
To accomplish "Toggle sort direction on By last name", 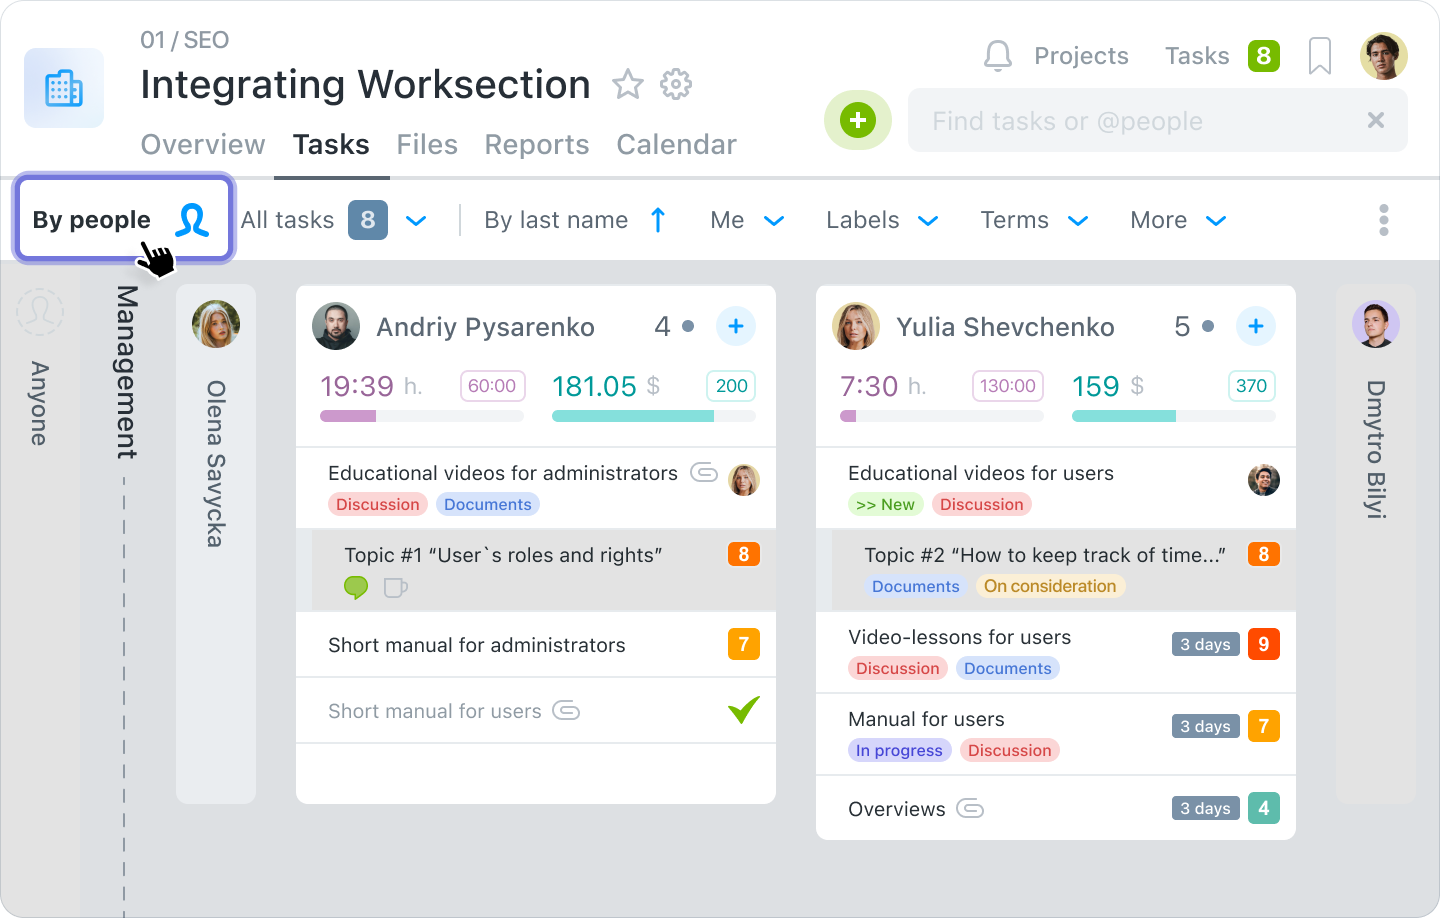I will 658,219.
